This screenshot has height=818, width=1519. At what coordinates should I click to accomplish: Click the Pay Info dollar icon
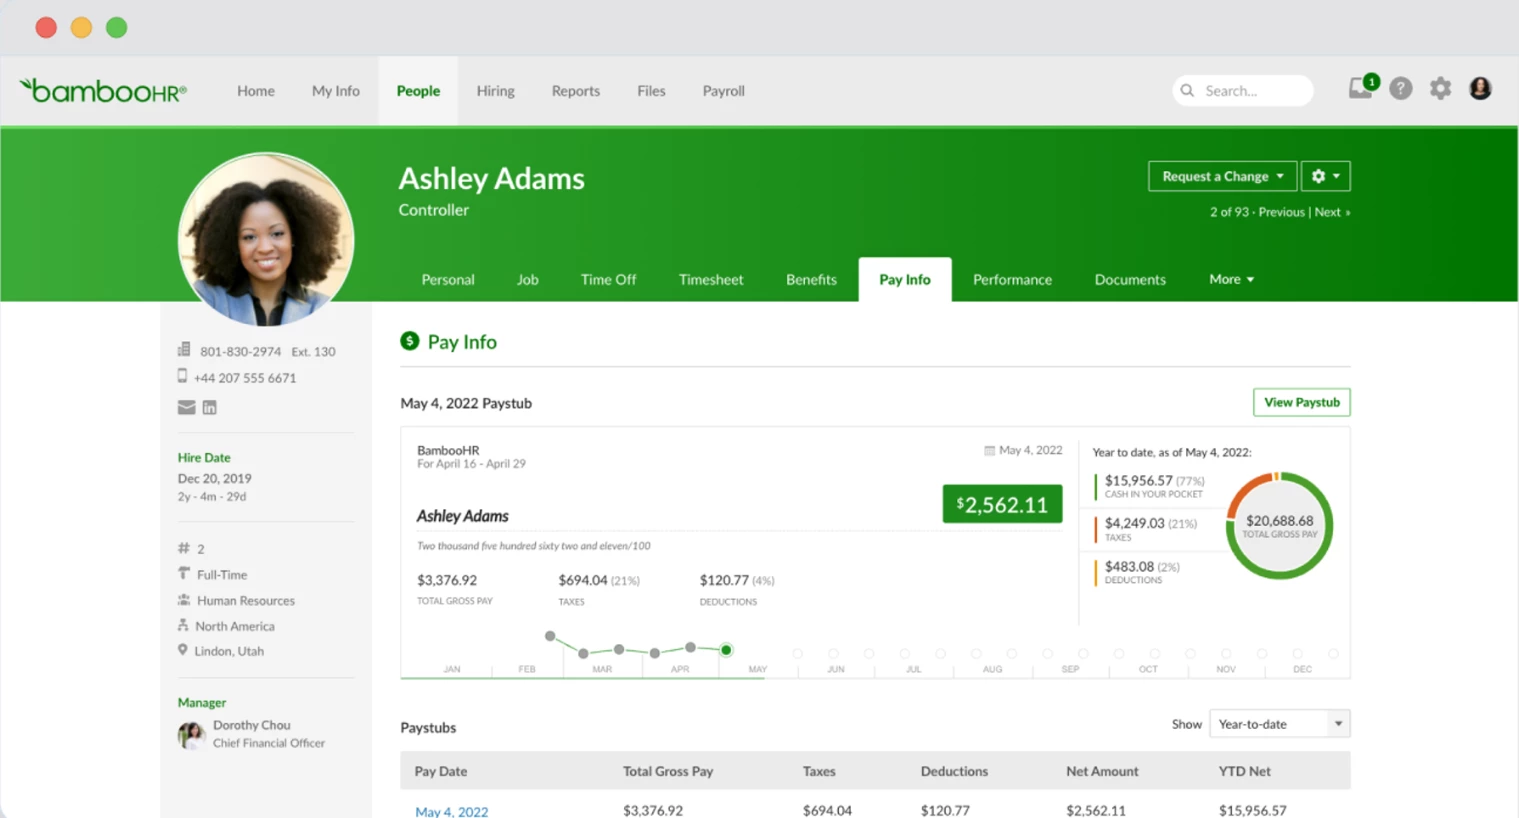pyautogui.click(x=410, y=341)
